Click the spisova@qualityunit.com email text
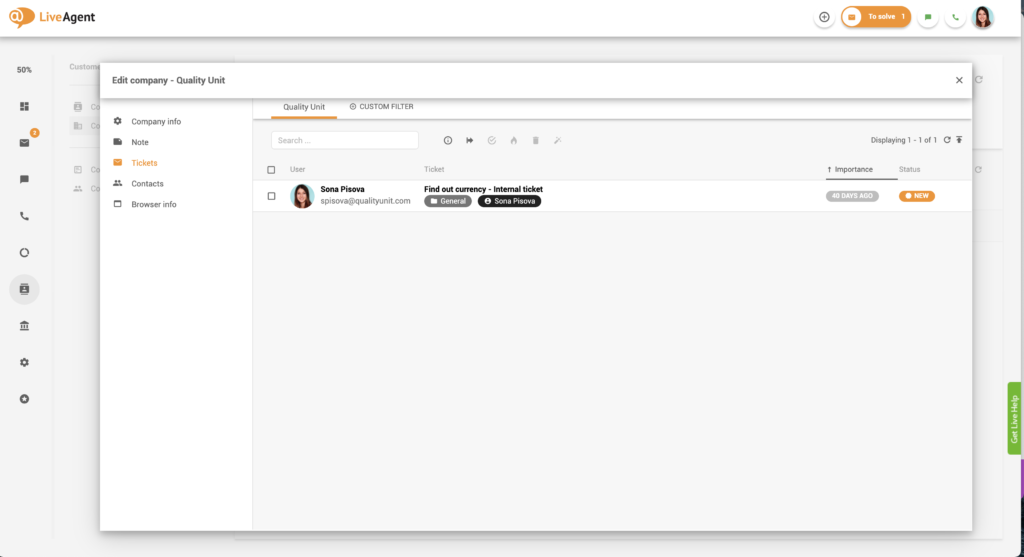This screenshot has width=1024, height=557. click(x=365, y=201)
